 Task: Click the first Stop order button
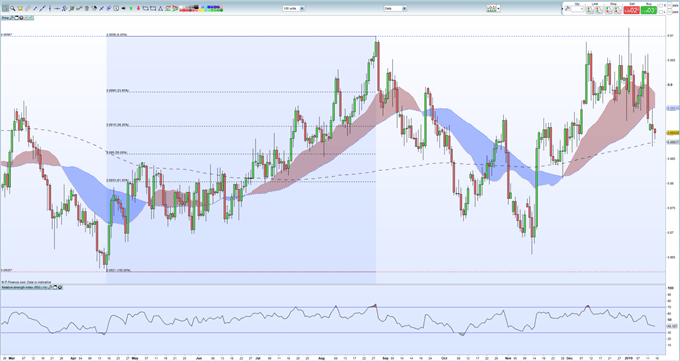(x=609, y=10)
